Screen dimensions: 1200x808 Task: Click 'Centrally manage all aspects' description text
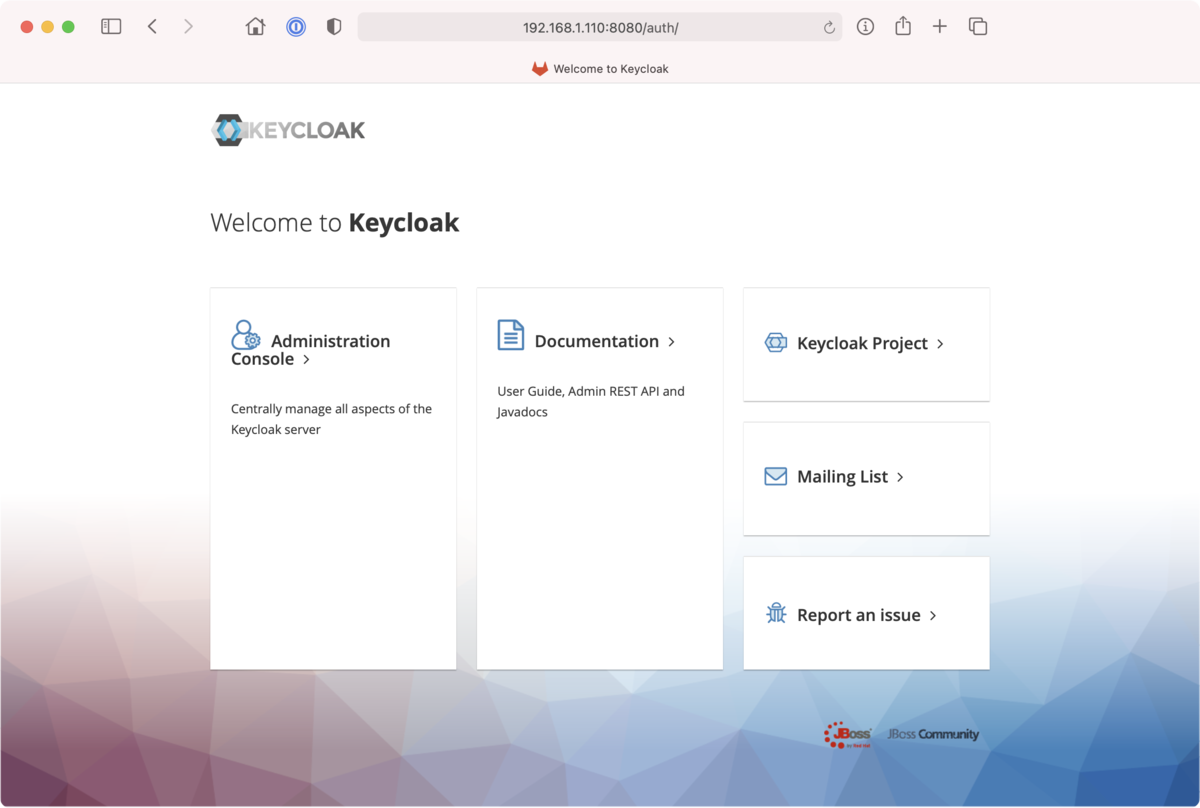coord(332,419)
